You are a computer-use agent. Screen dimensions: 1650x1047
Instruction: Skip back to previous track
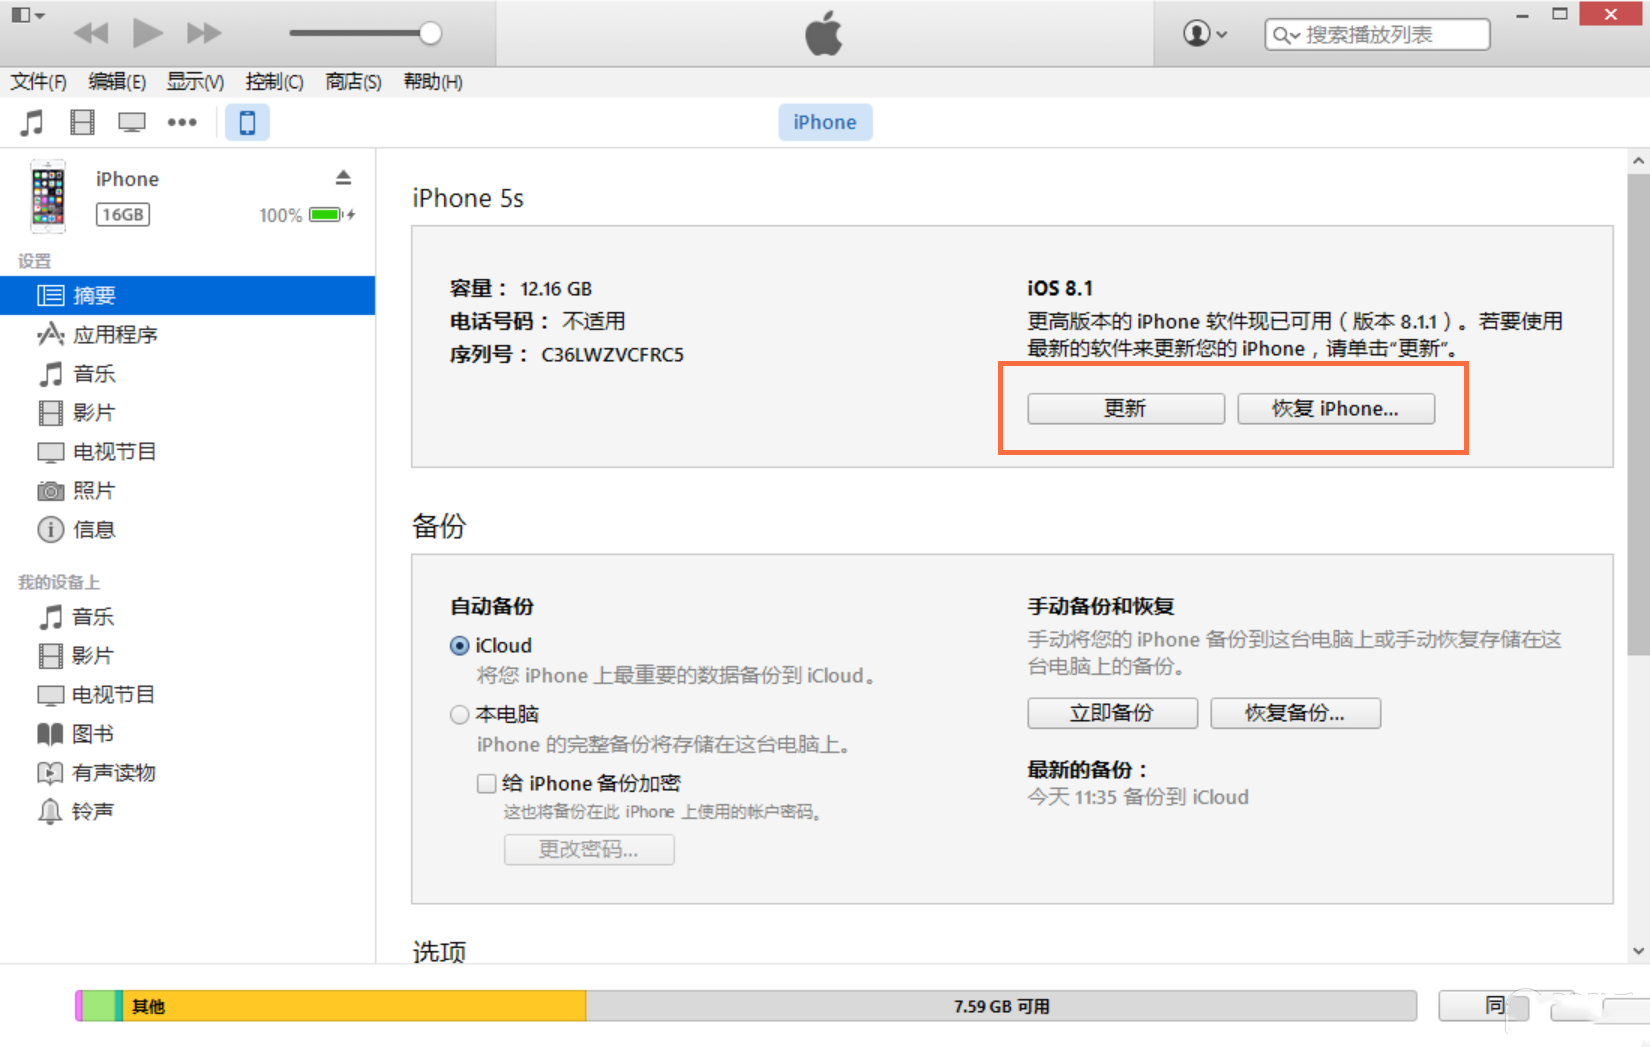[91, 33]
